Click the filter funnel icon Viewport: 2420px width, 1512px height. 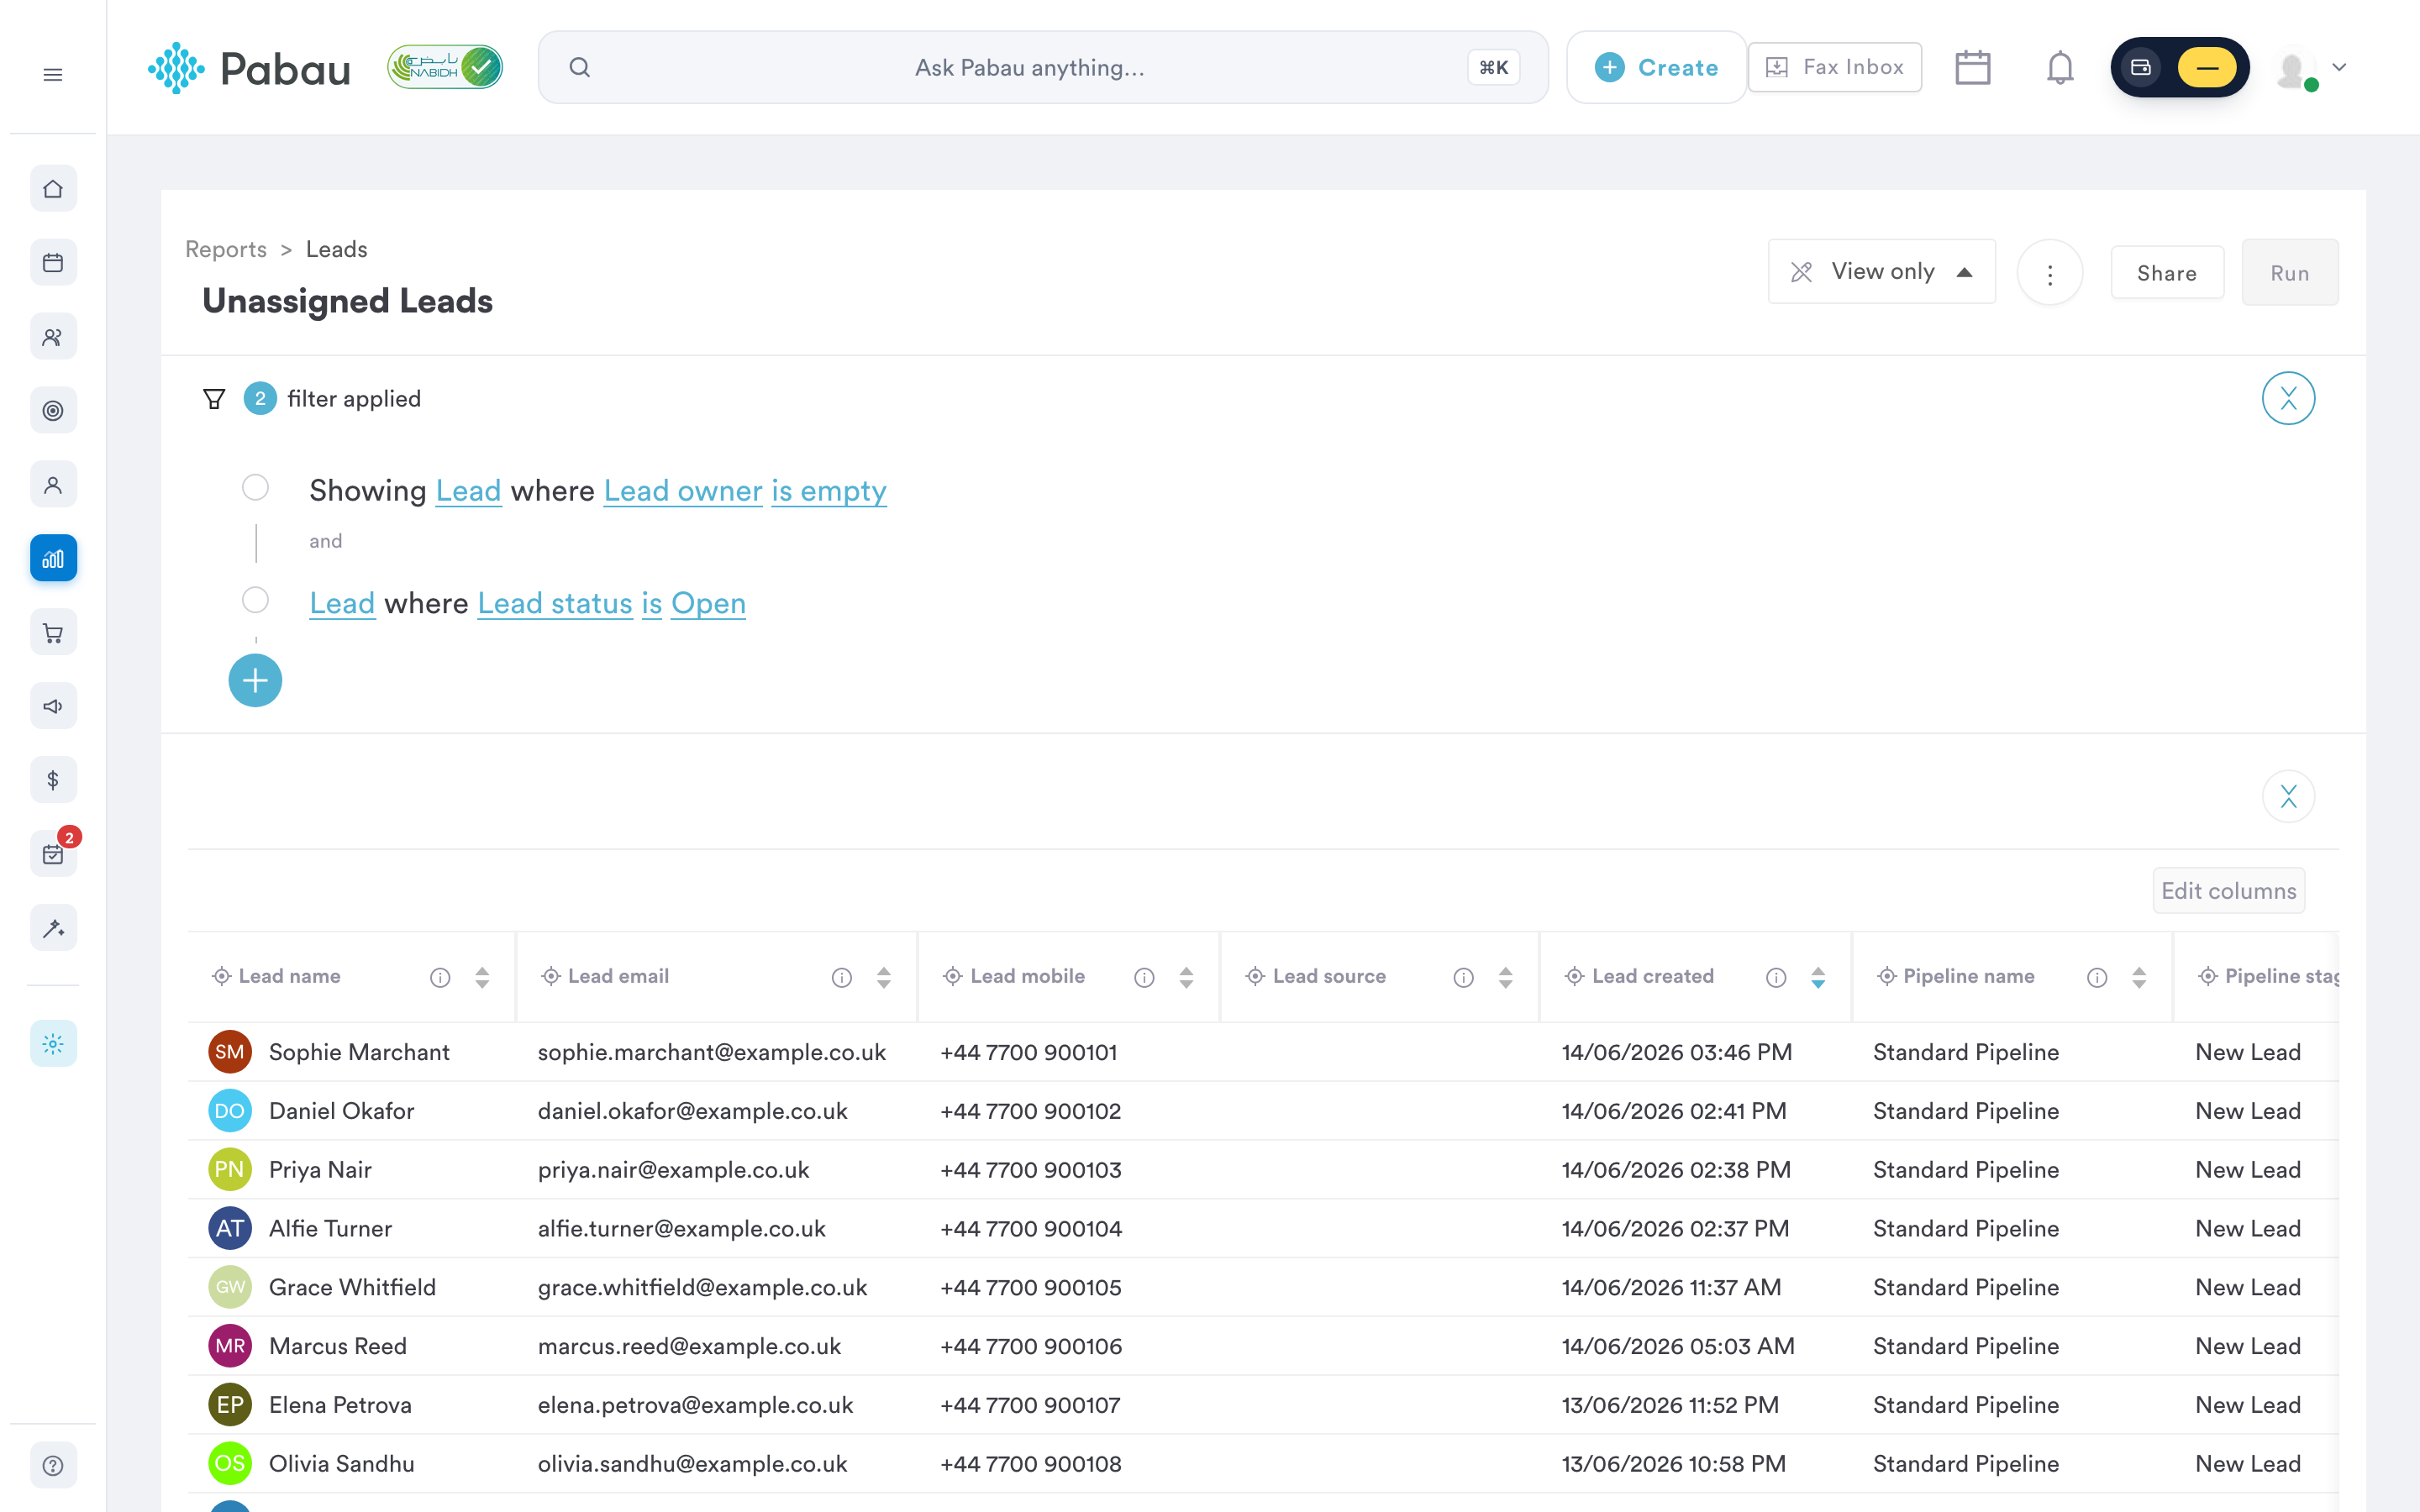(x=214, y=399)
